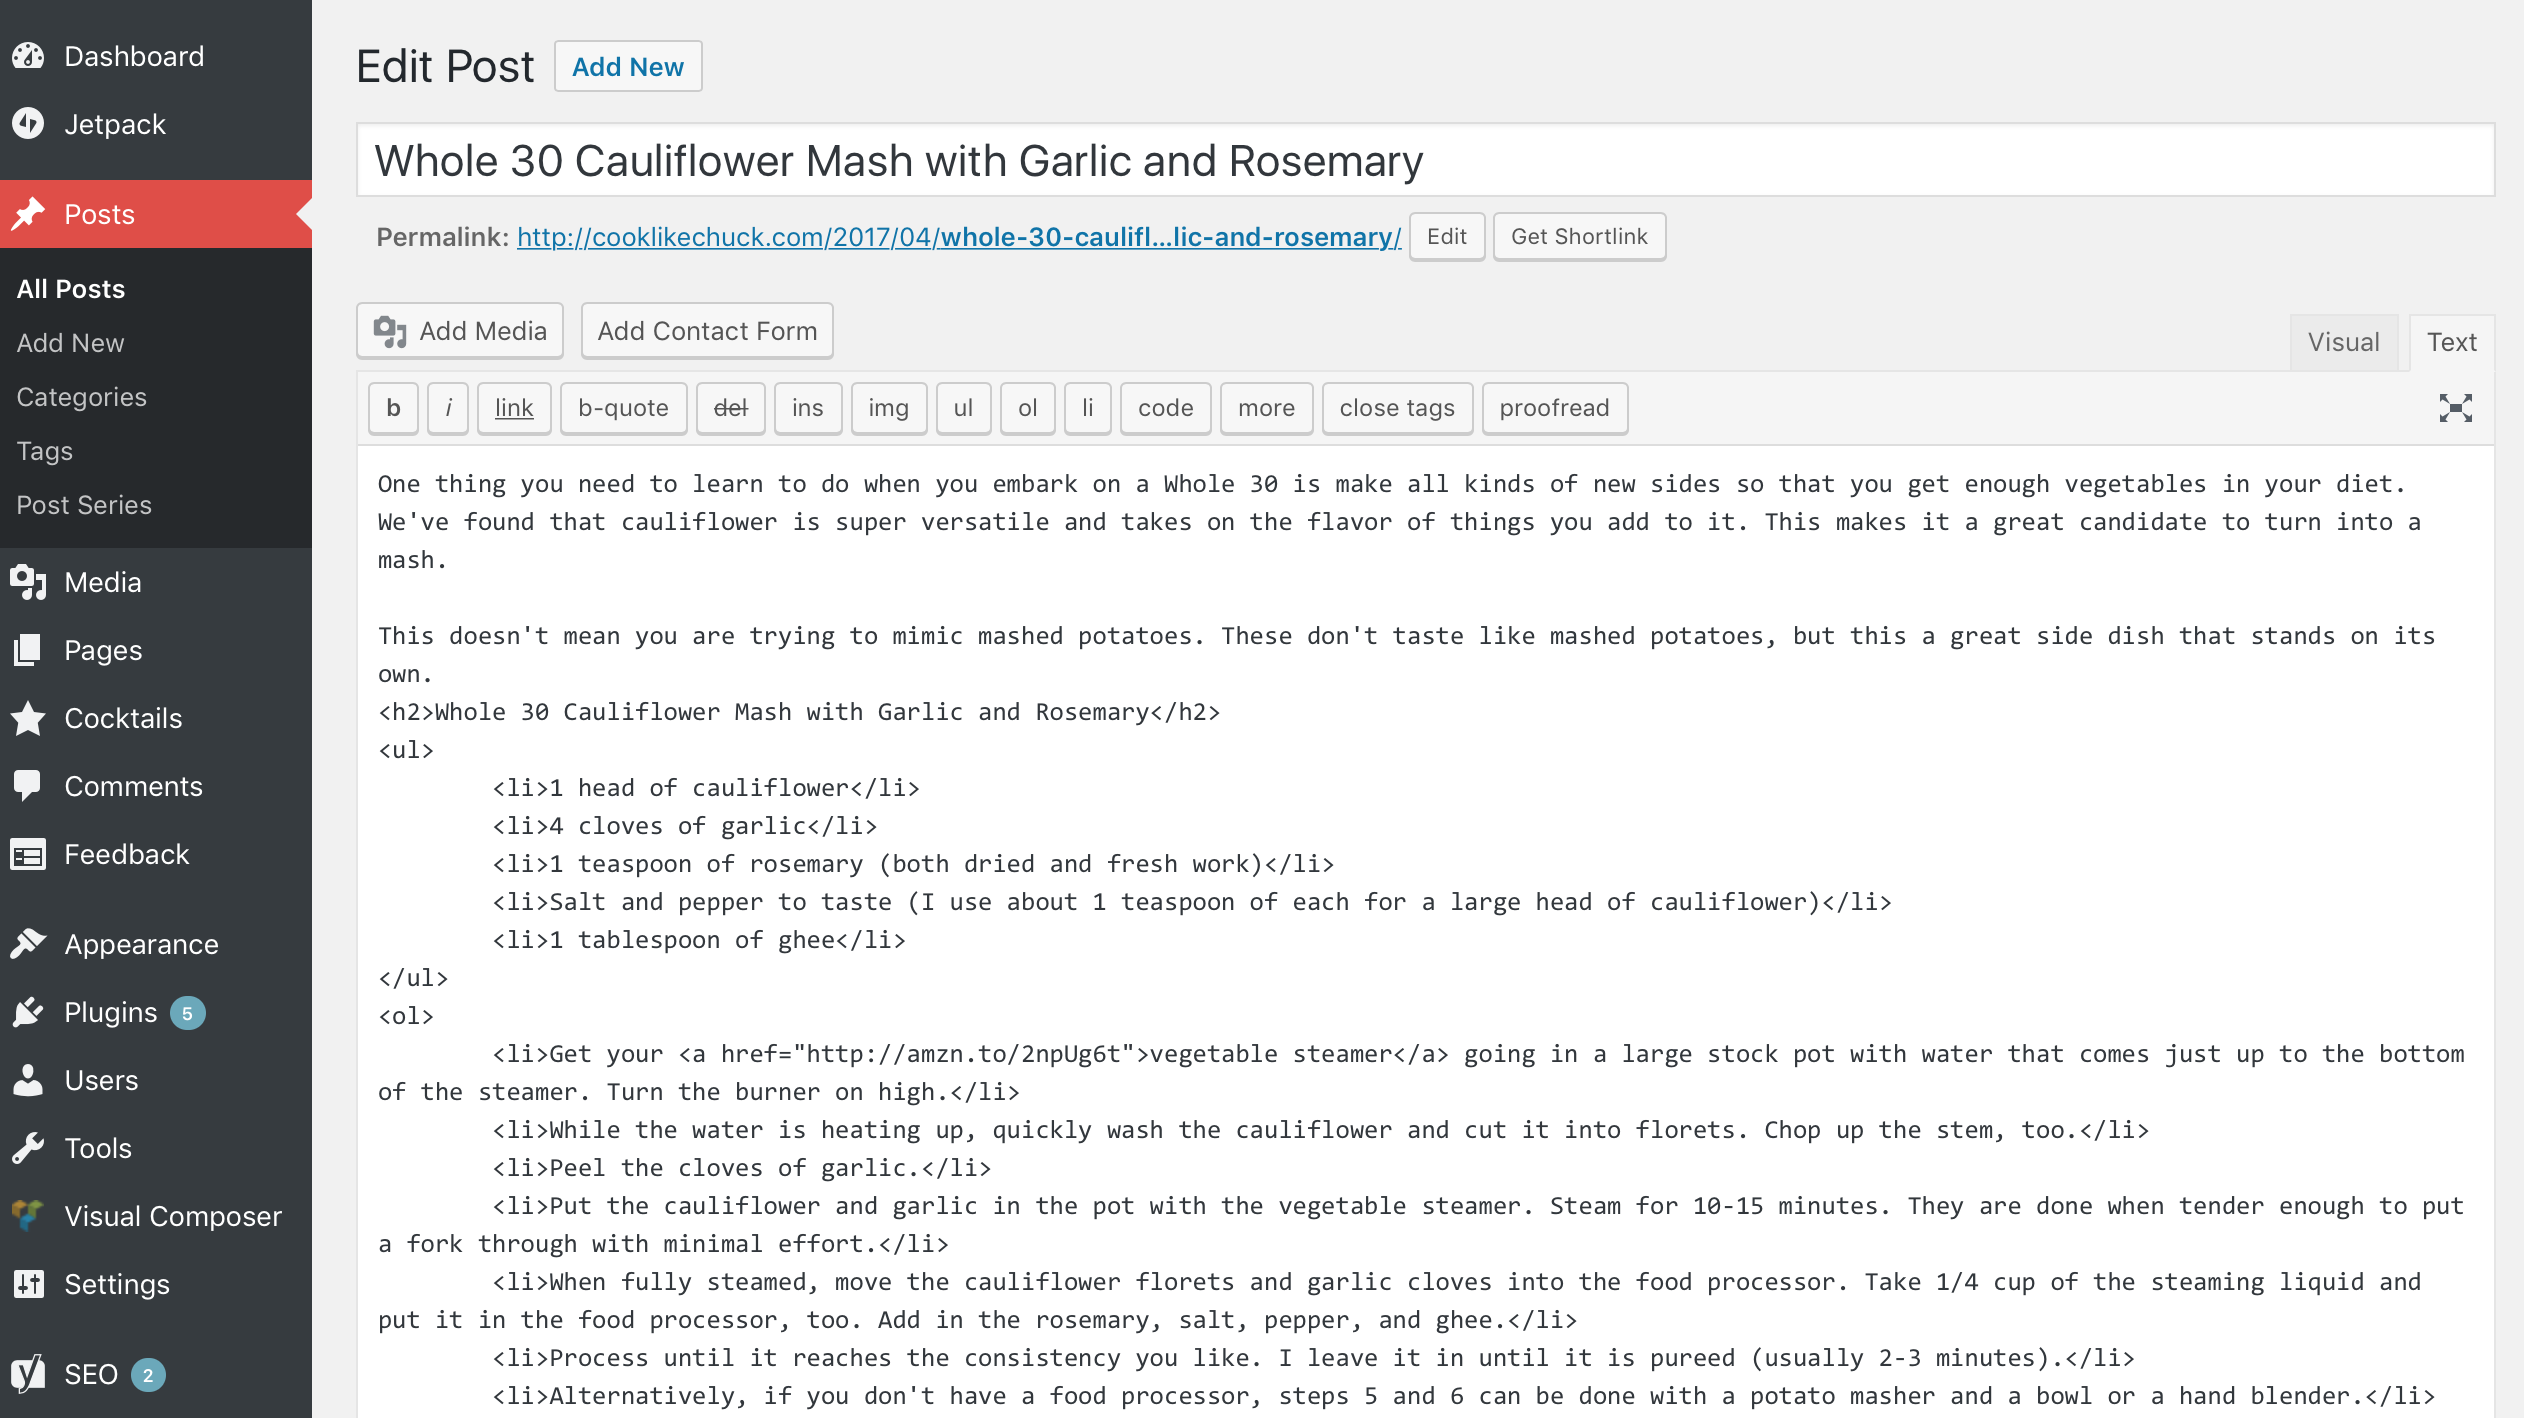Click the close tags toolbar button
The height and width of the screenshot is (1418, 2524).
(x=1399, y=407)
